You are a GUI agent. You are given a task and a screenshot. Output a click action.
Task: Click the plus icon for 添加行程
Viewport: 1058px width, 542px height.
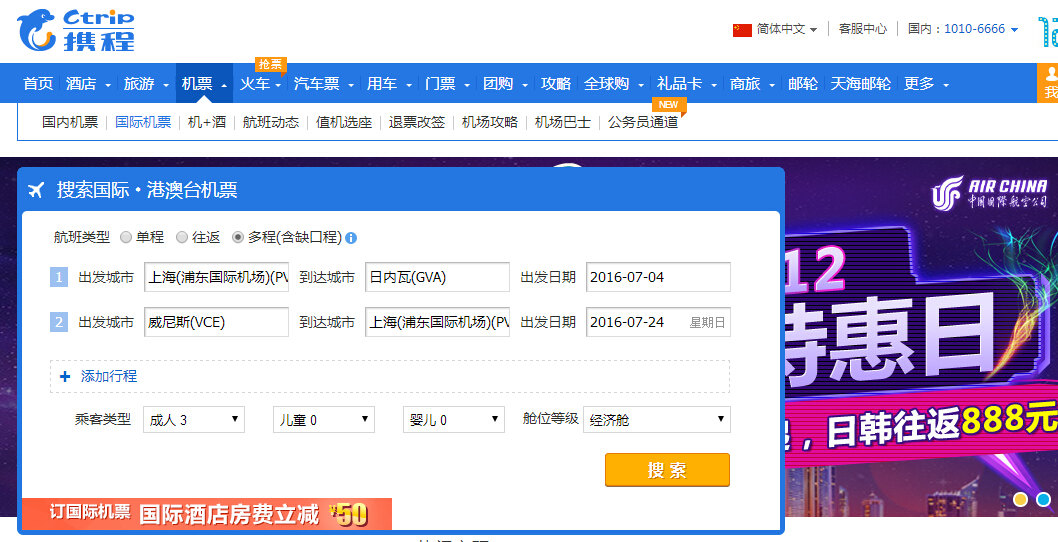point(65,377)
